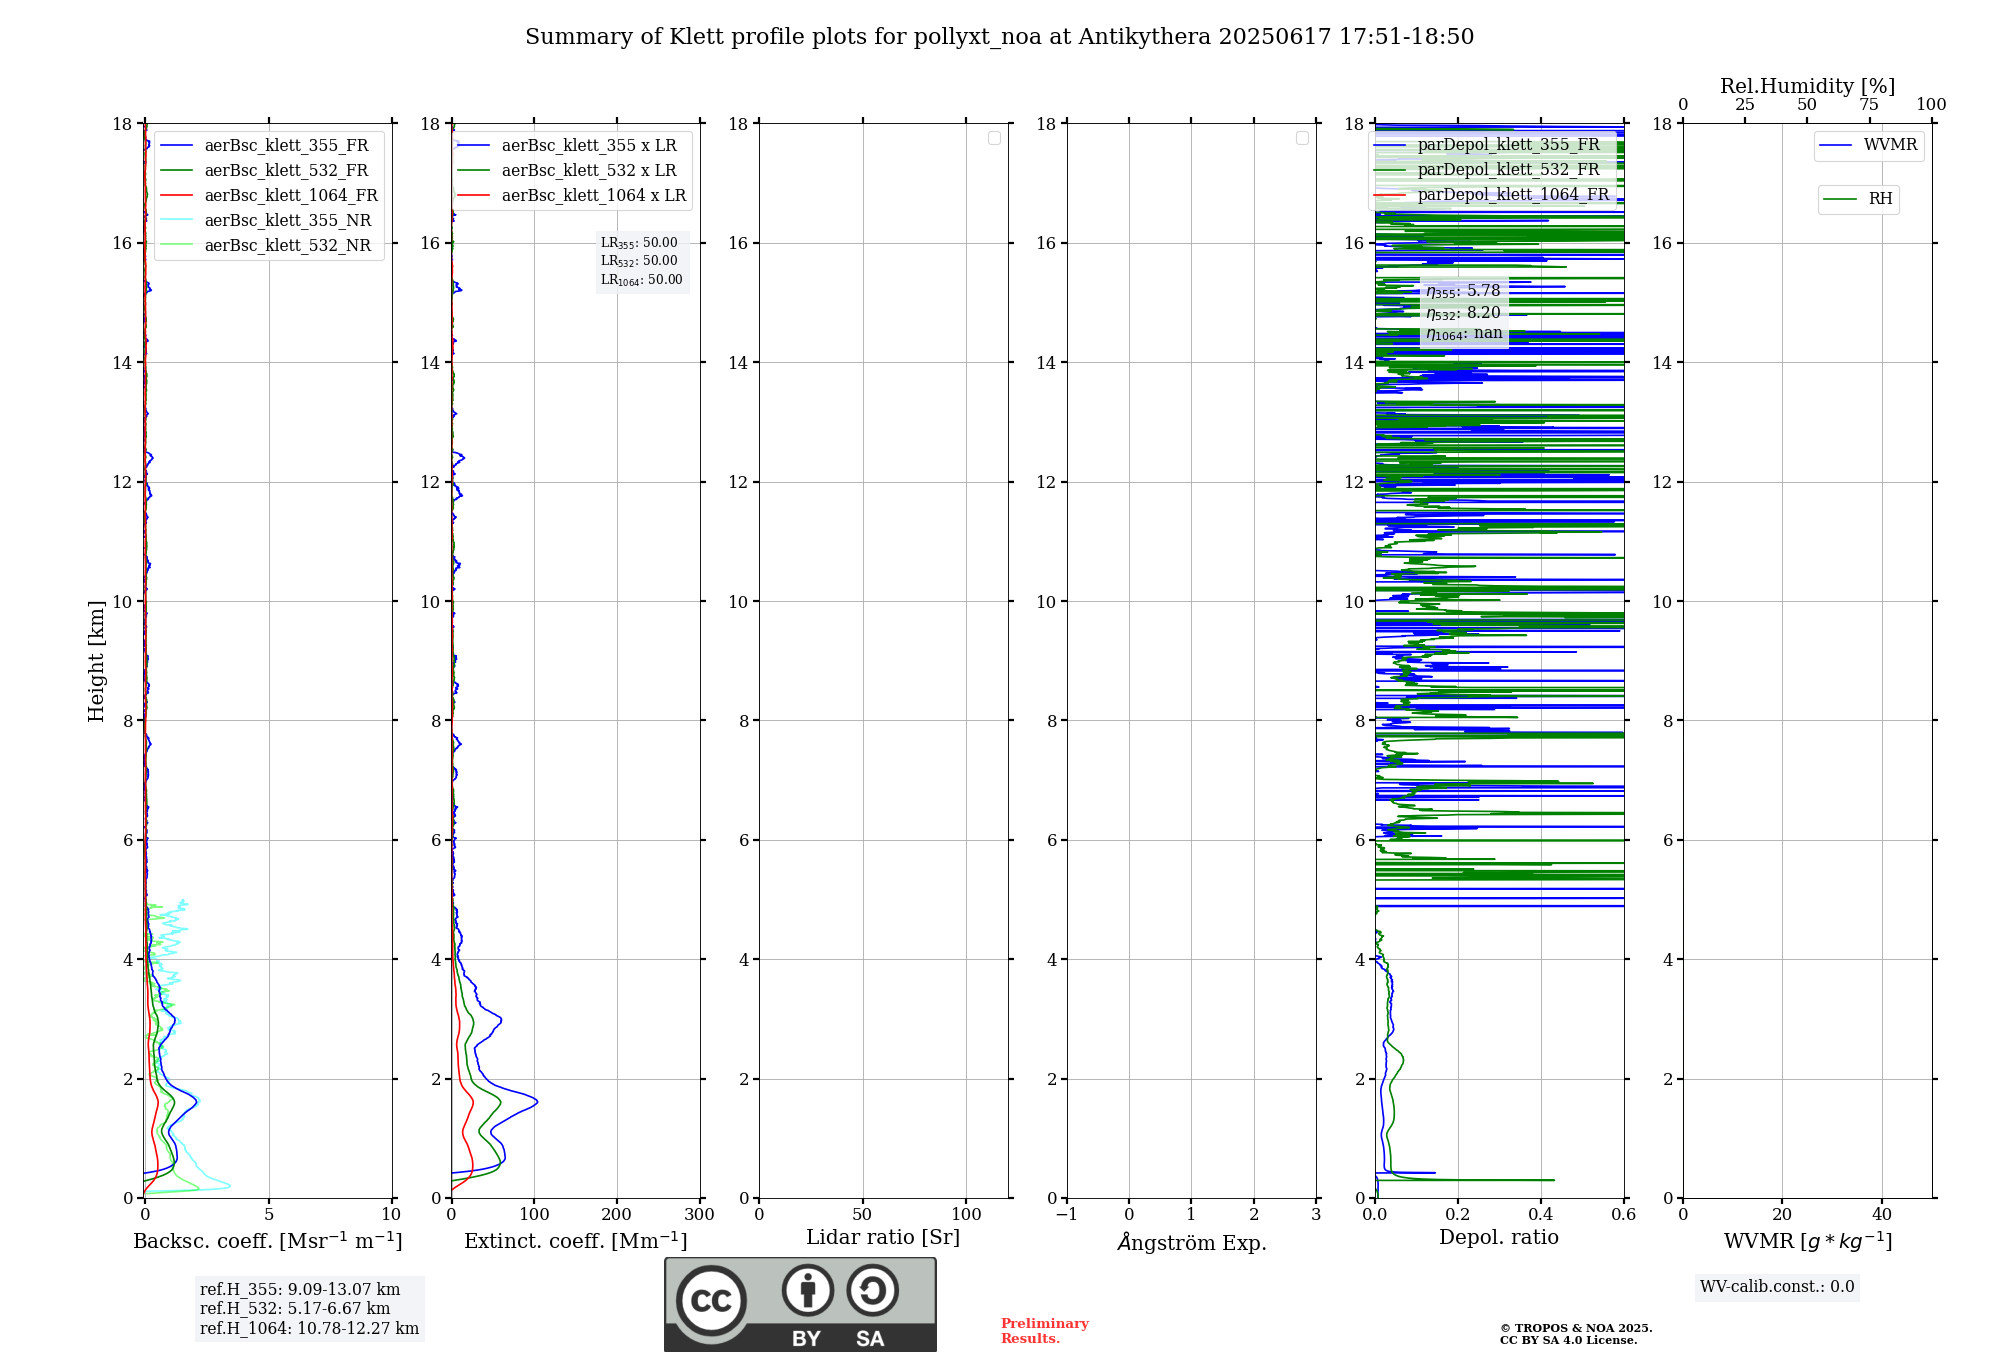Click the LR355: 50.00 annotation
Image resolution: width=2000 pixels, height=1360 pixels.
[x=639, y=243]
